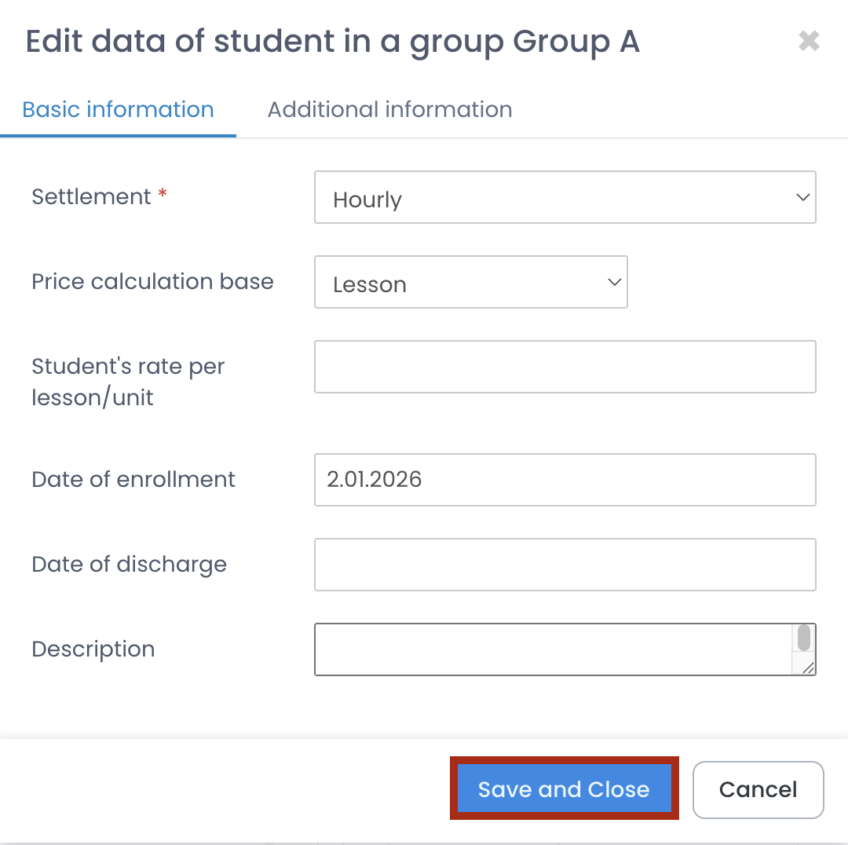Switch to the Additional information tab
Screen dimensions: 848x845
click(x=389, y=110)
